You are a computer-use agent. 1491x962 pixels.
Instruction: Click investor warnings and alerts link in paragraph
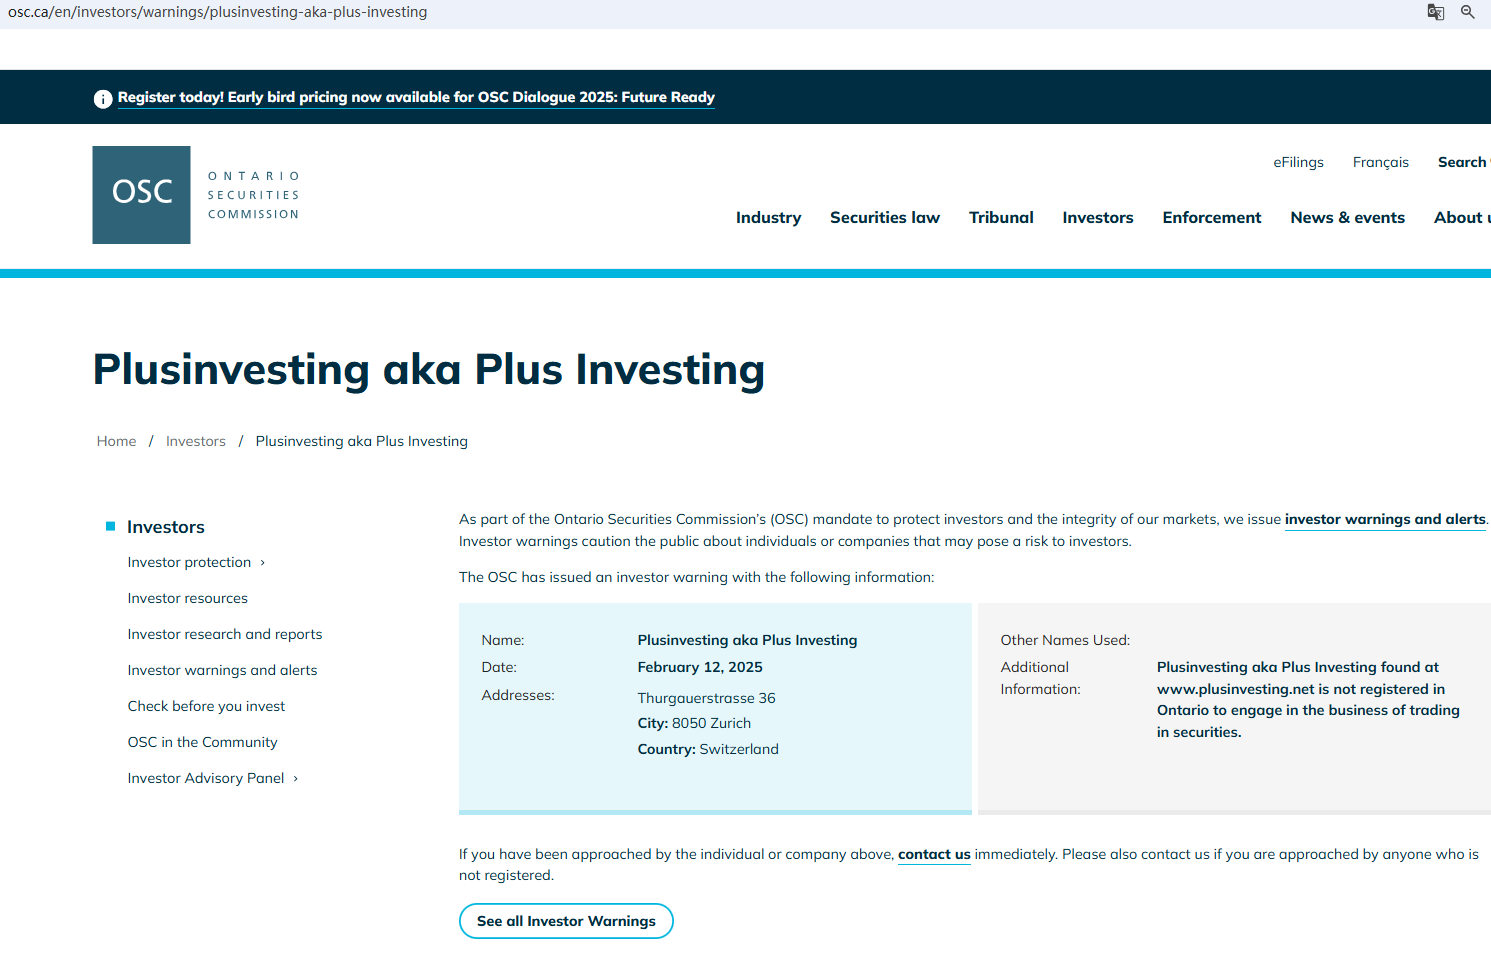click(x=1385, y=520)
